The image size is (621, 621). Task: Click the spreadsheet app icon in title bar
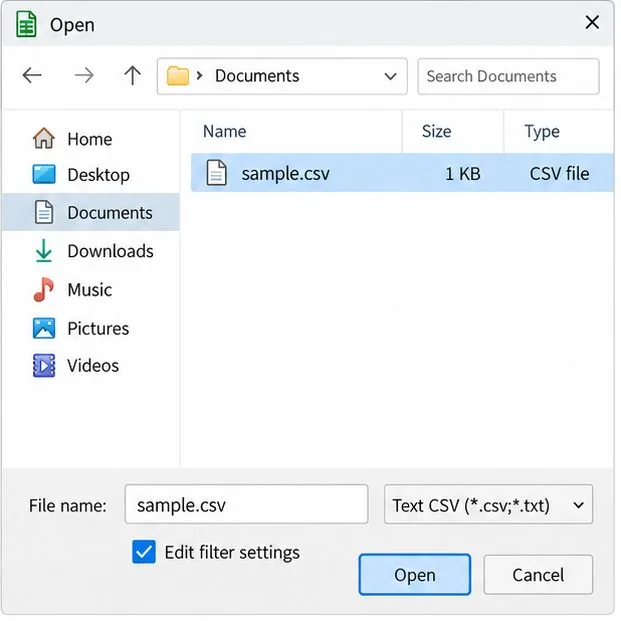coord(26,25)
